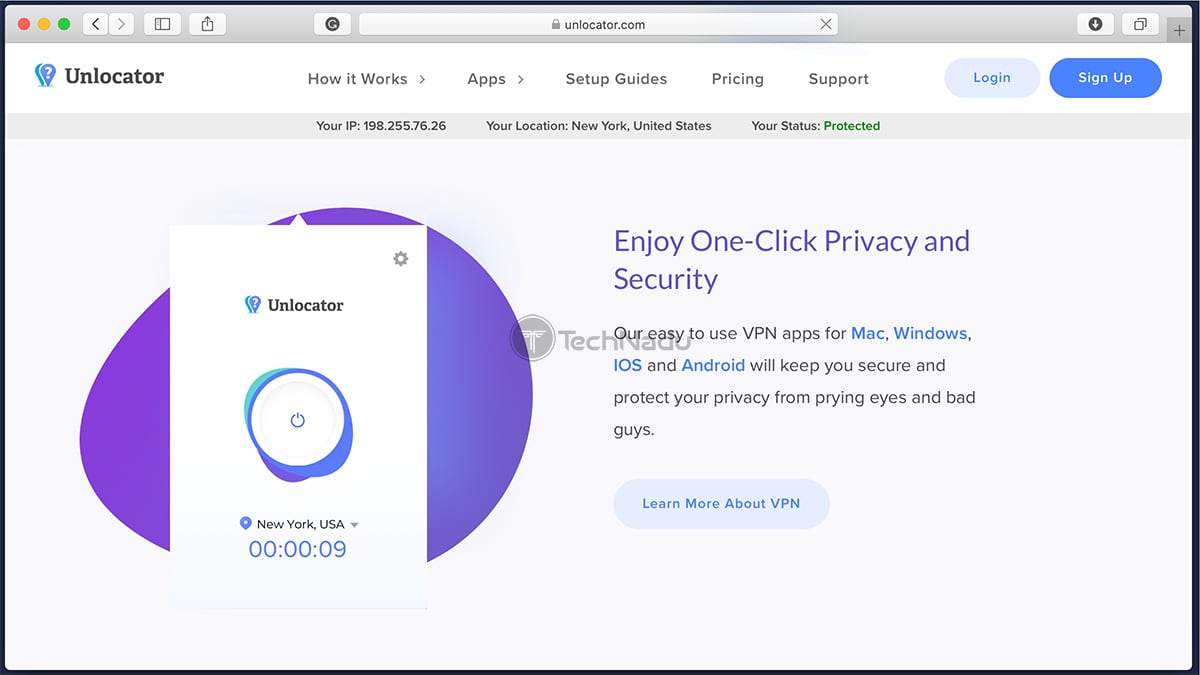Viewport: 1200px width, 675px height.
Task: Click the back navigation arrow
Action: (95, 23)
